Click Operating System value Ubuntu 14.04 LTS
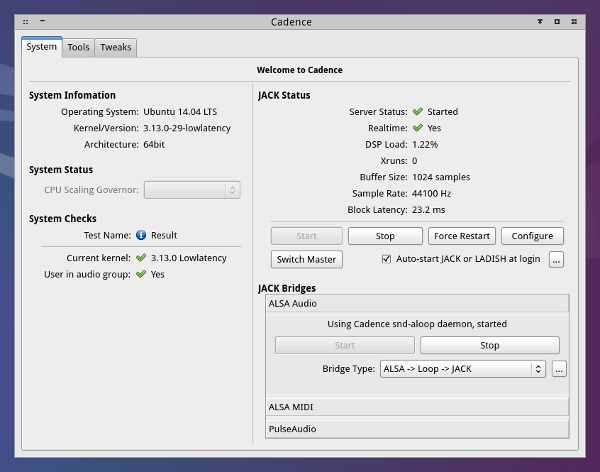 coord(180,112)
